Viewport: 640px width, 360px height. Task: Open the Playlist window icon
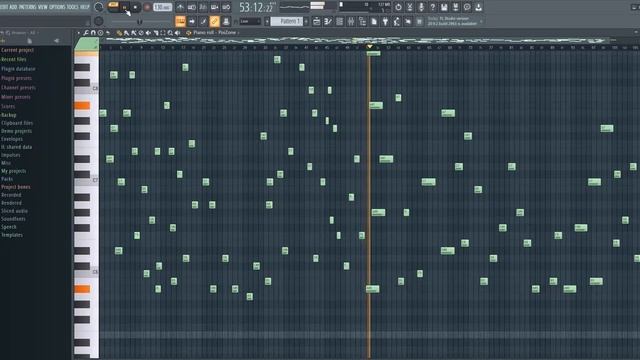pos(316,21)
